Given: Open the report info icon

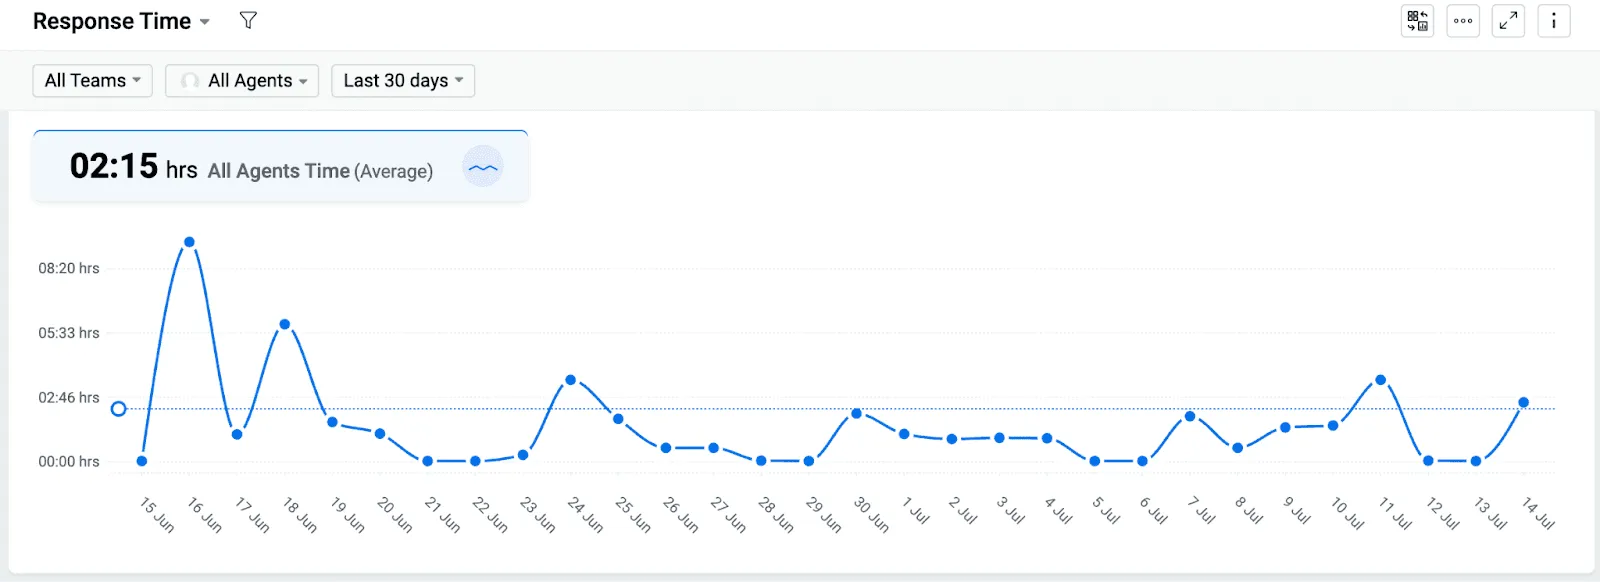Looking at the screenshot, I should click(x=1553, y=20).
